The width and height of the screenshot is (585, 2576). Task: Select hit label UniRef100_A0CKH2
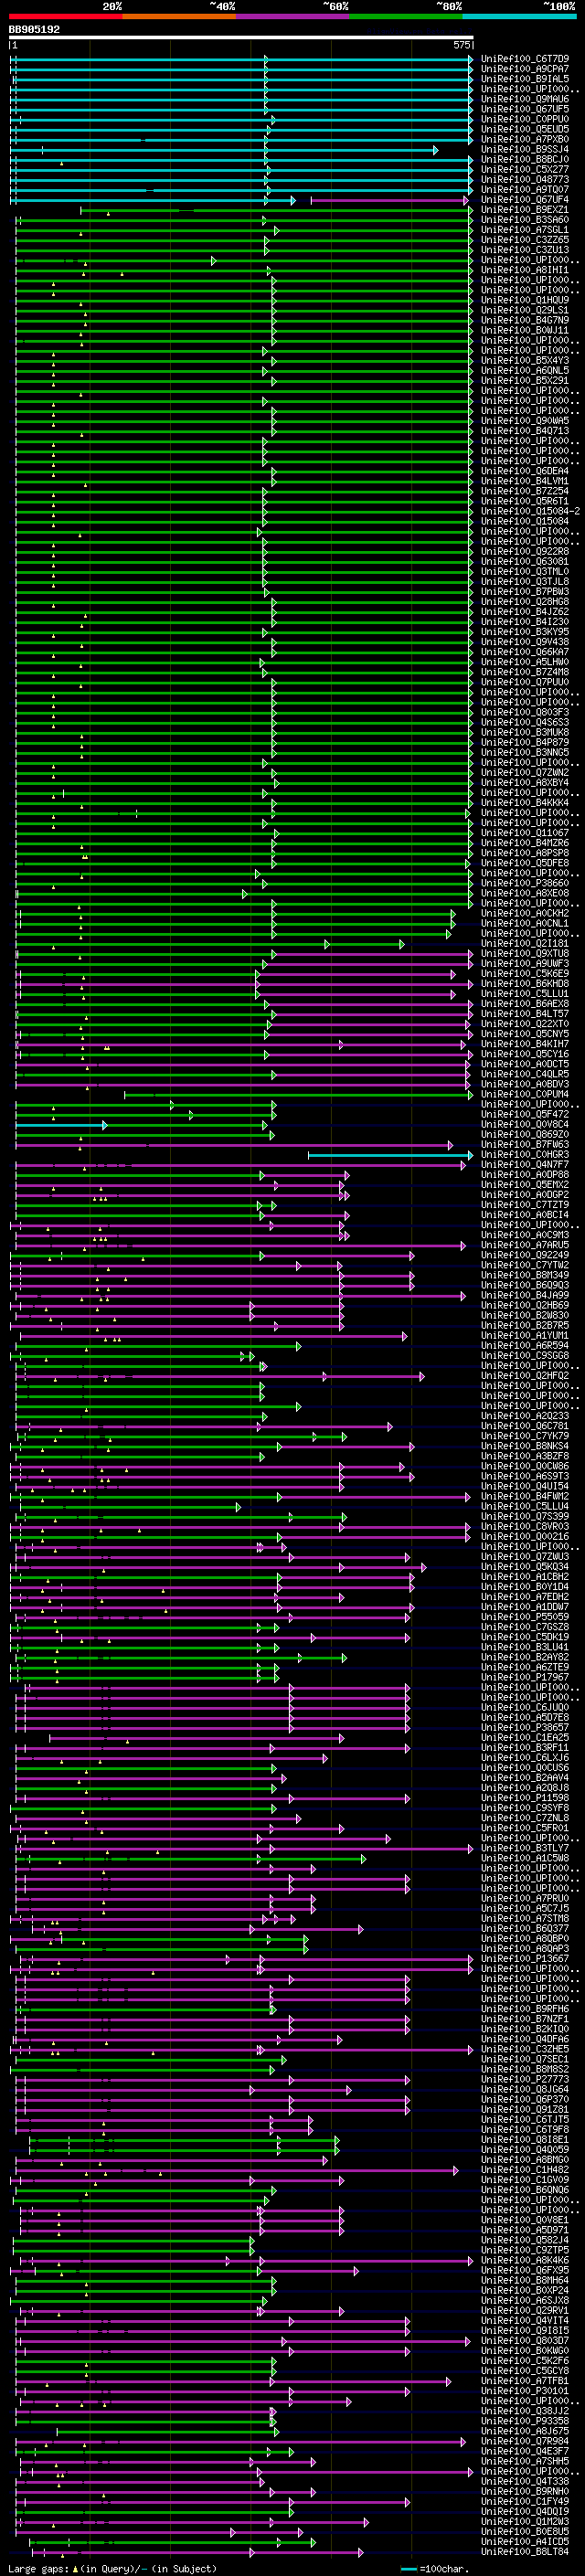click(x=525, y=913)
